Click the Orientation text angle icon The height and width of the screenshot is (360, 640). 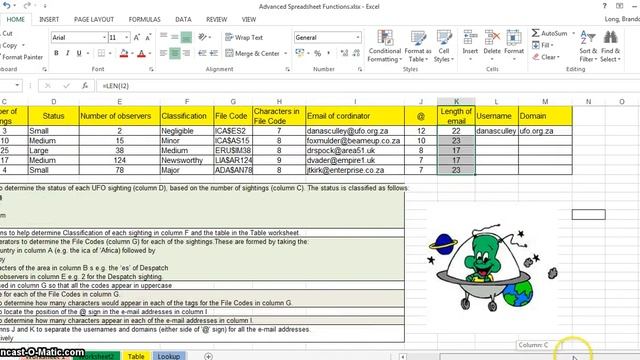[x=203, y=37]
